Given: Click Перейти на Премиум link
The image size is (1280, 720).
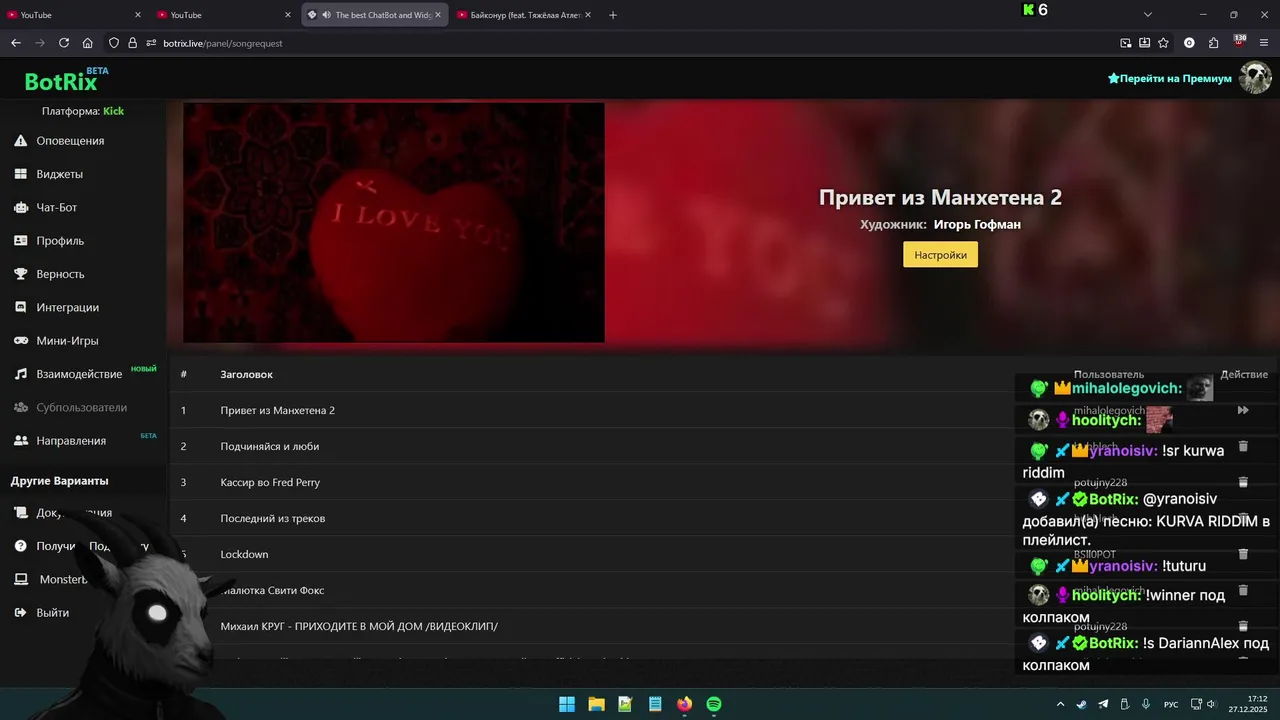Looking at the screenshot, I should [1170, 78].
